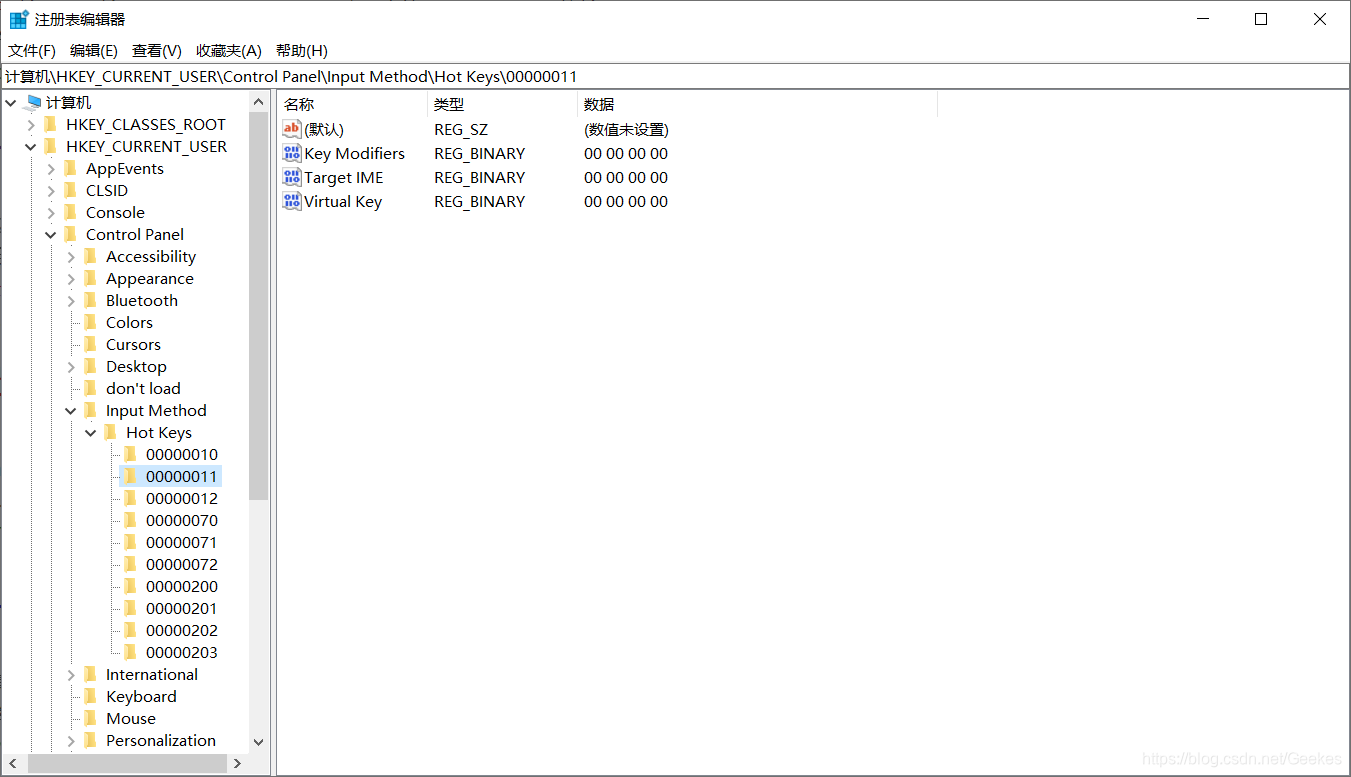Click the folder icon beside CLSID
This screenshot has width=1351, height=777.
click(70, 190)
